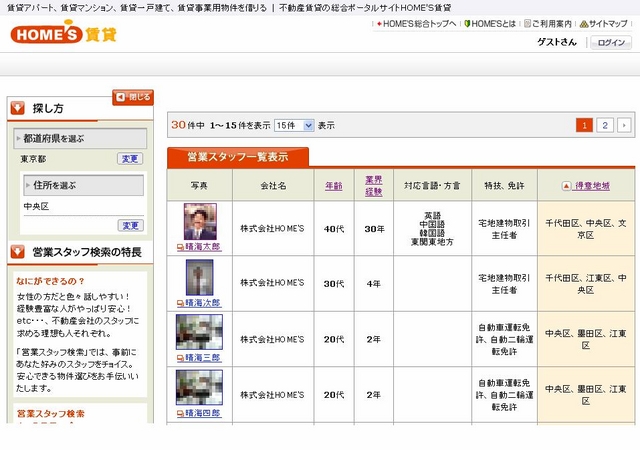This screenshot has height=450, width=640.
Task: Click 変更 button next to 東京都
Action: tap(130, 159)
